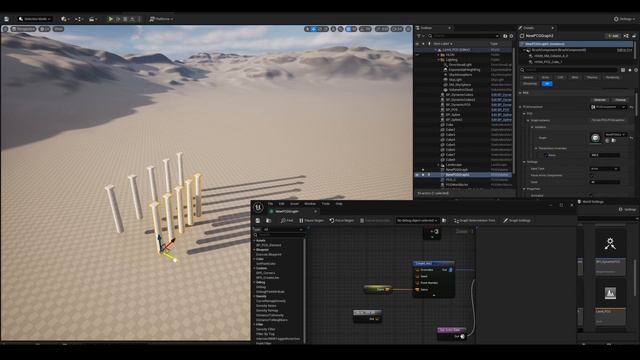Screen dimensions: 640x360
Task: Click the Cleanup button in Details
Action: [620, 100]
